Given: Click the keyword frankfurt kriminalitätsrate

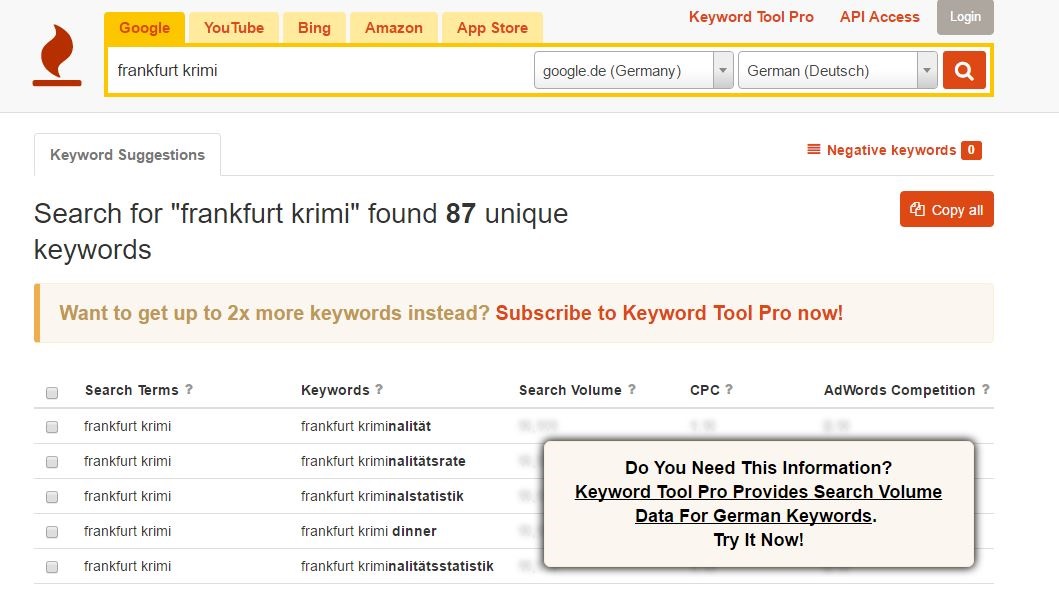Looking at the screenshot, I should point(383,461).
